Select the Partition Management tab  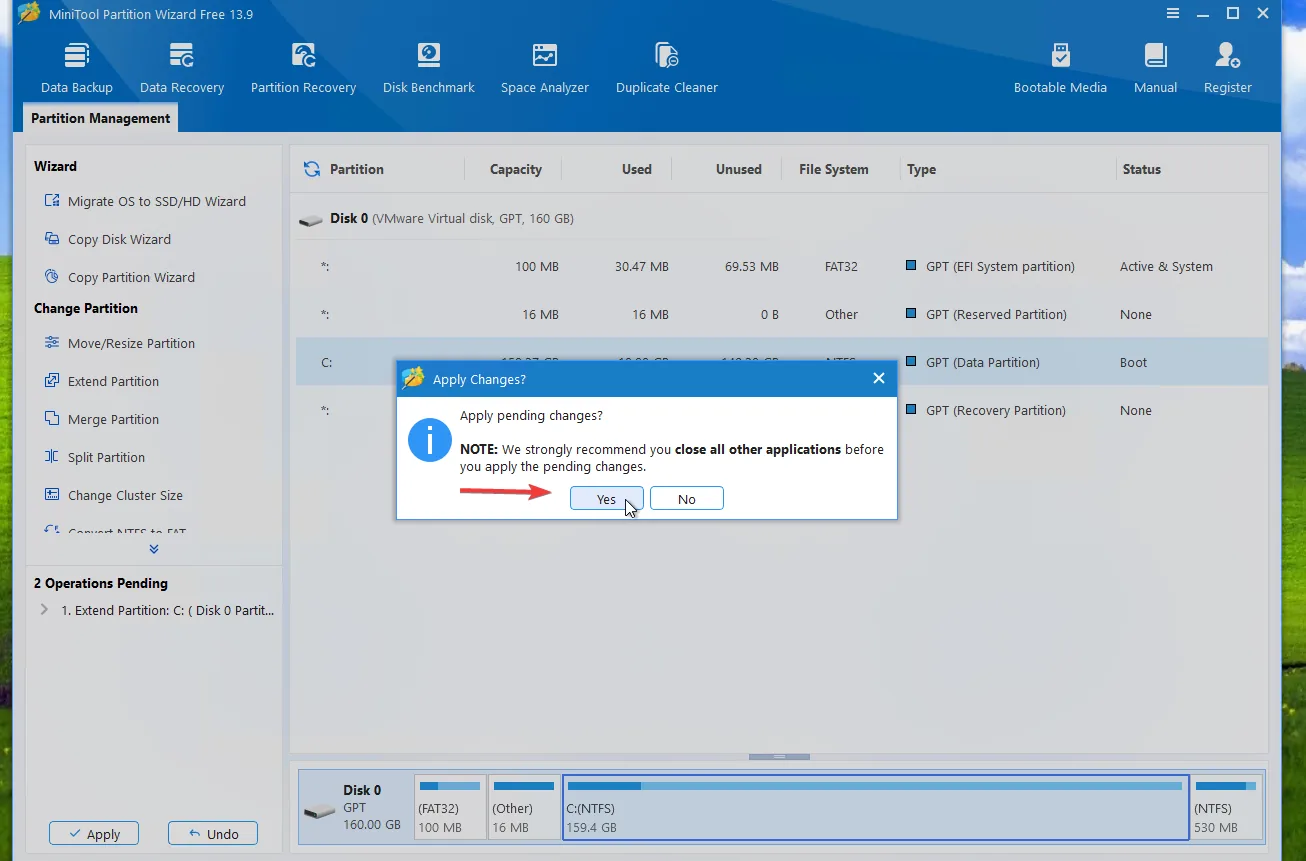tap(100, 118)
